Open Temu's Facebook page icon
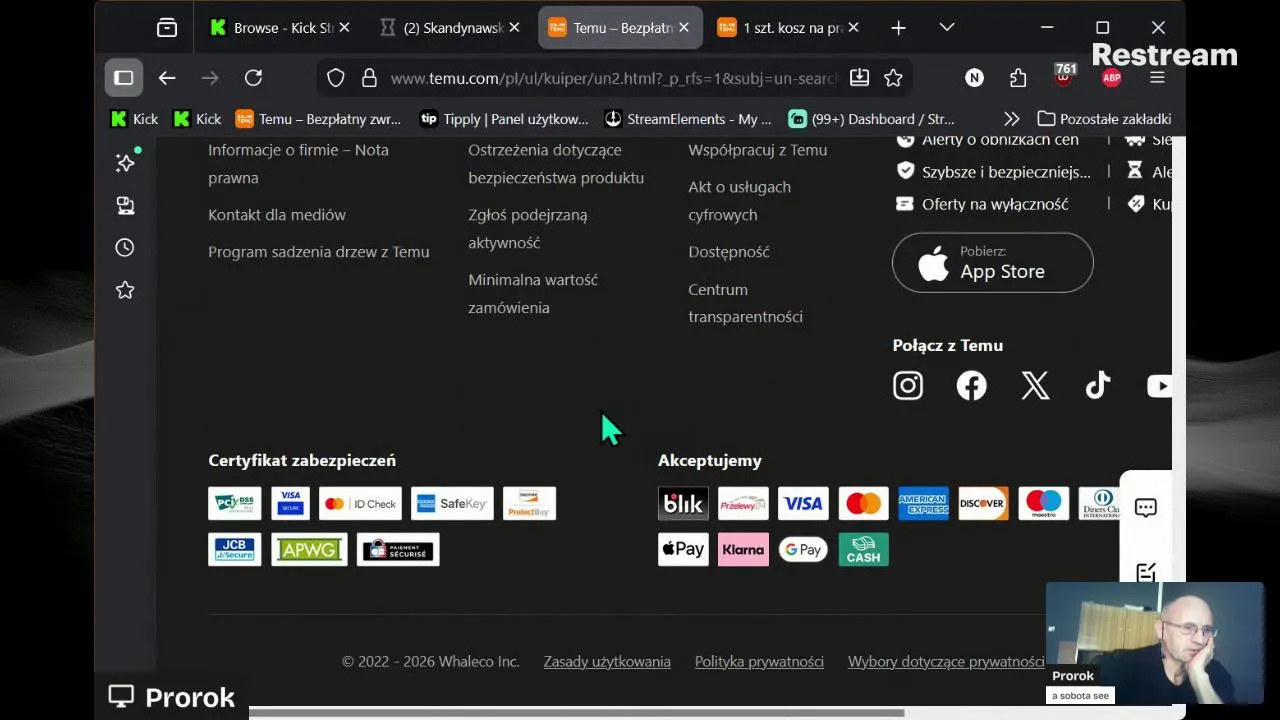1280x720 pixels. click(971, 386)
